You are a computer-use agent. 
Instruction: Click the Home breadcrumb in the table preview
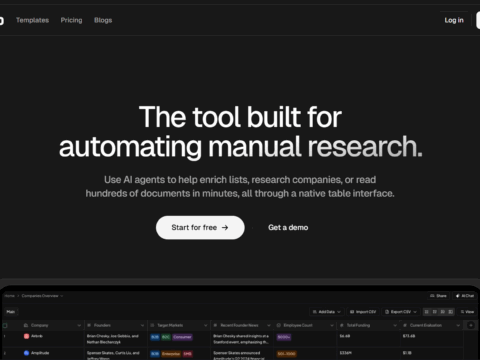10,296
